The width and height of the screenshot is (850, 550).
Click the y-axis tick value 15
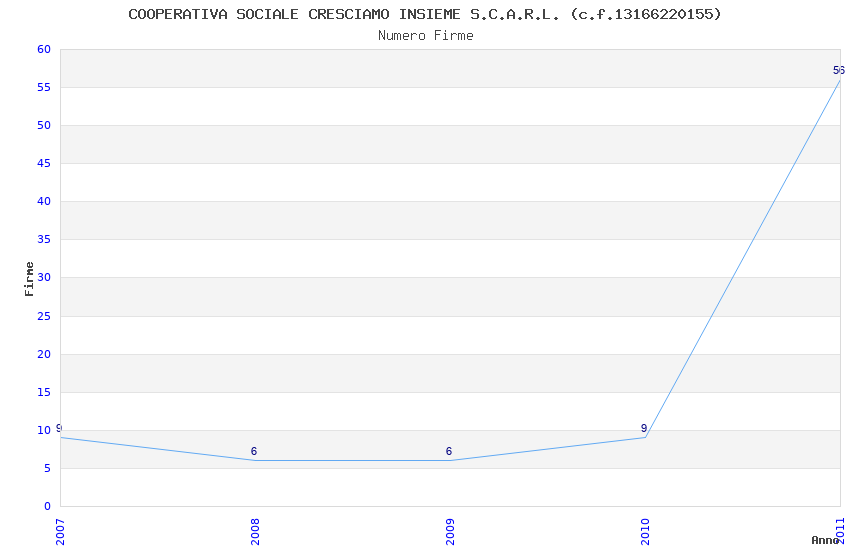44,392
